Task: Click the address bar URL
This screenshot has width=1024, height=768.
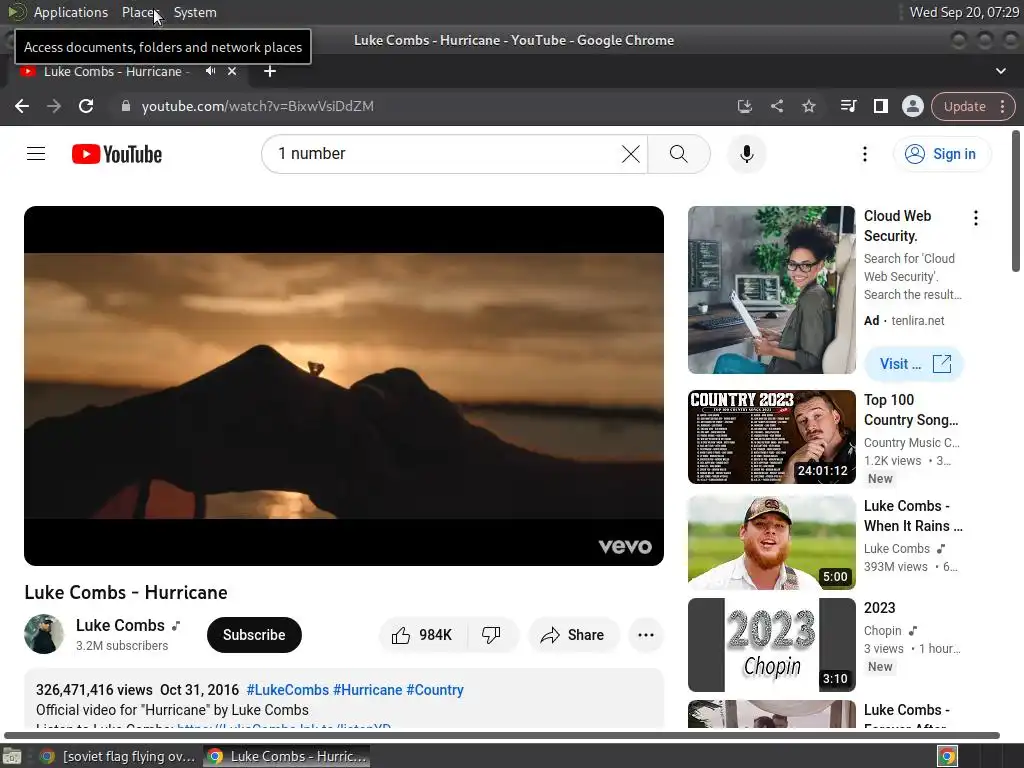Action: pyautogui.click(x=257, y=106)
